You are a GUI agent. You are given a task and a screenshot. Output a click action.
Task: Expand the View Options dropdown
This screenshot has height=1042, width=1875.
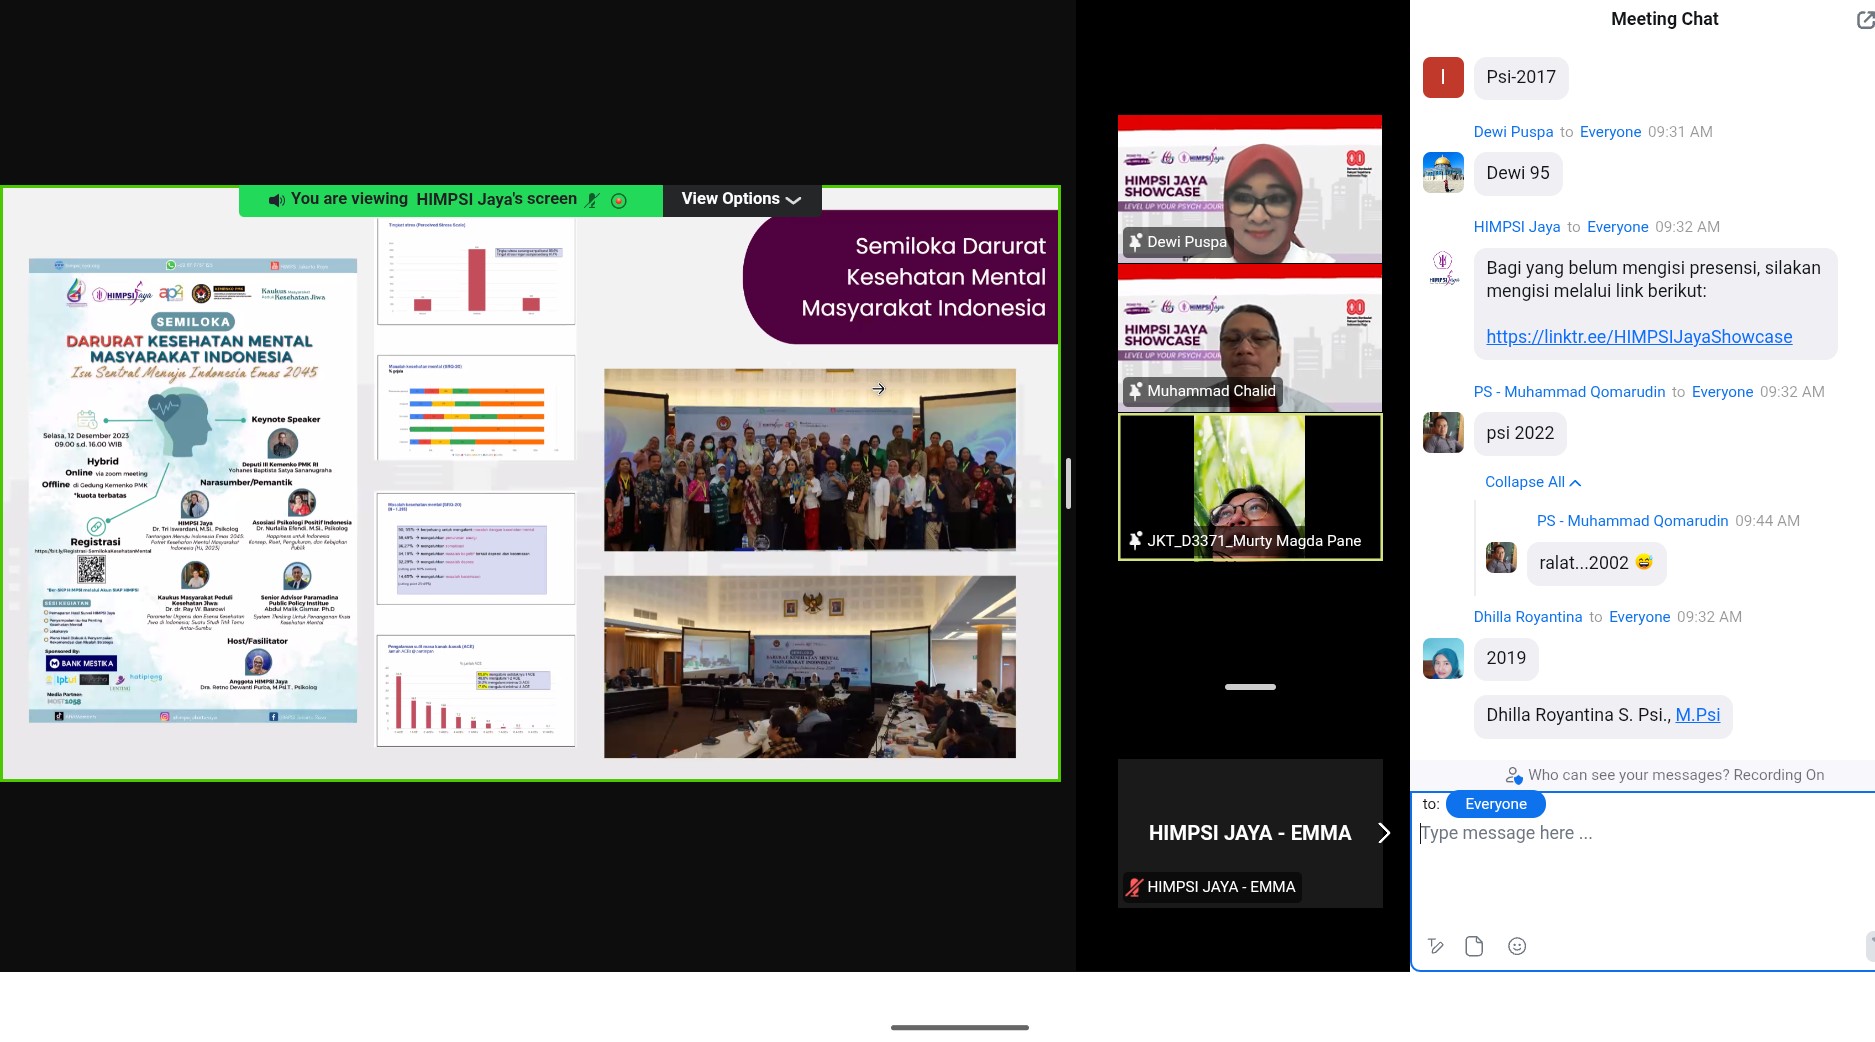click(x=741, y=199)
